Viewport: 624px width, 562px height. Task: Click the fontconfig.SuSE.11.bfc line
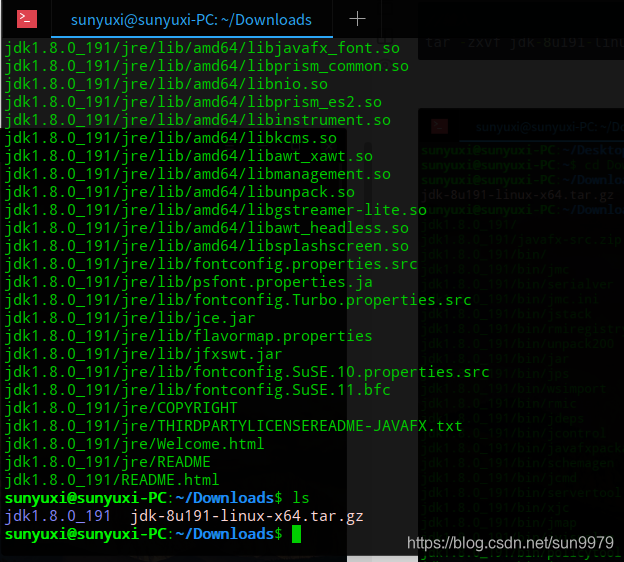coord(197,390)
